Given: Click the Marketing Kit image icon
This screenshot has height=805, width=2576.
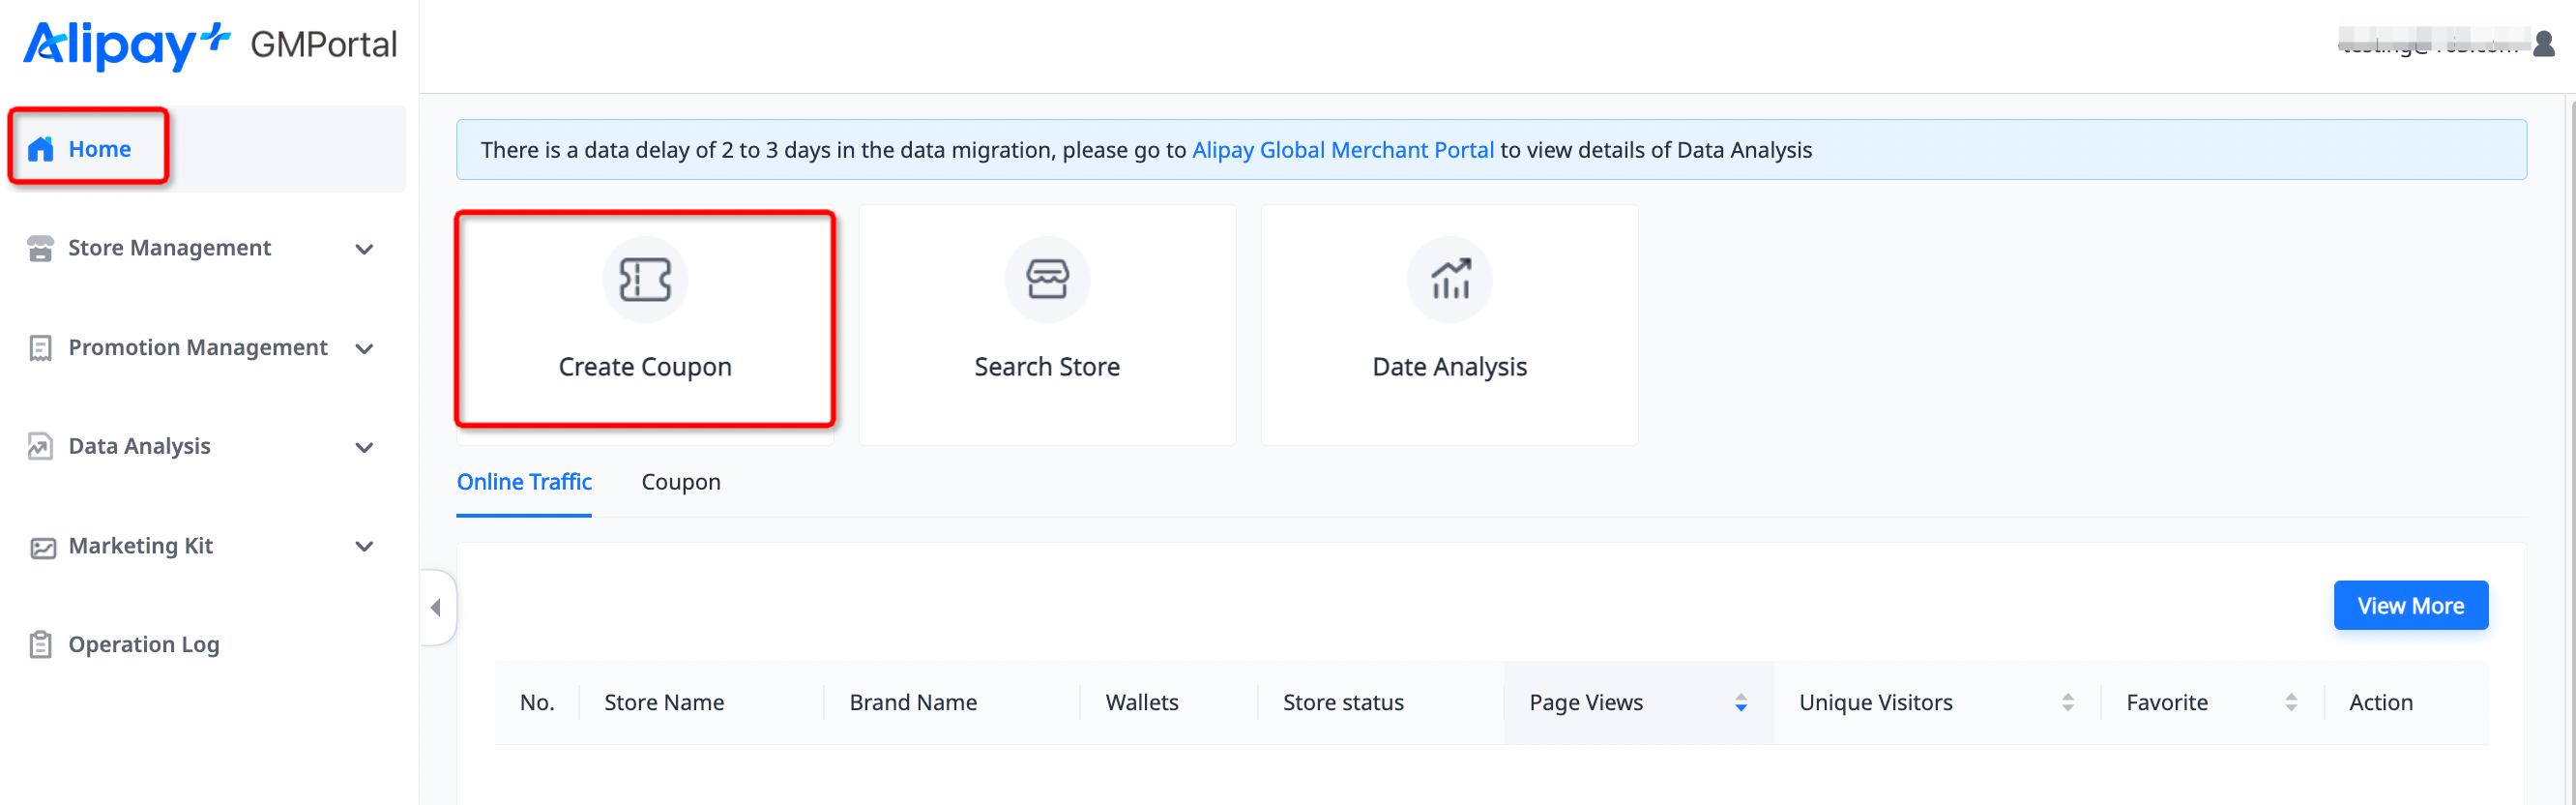Looking at the screenshot, I should (x=42, y=547).
